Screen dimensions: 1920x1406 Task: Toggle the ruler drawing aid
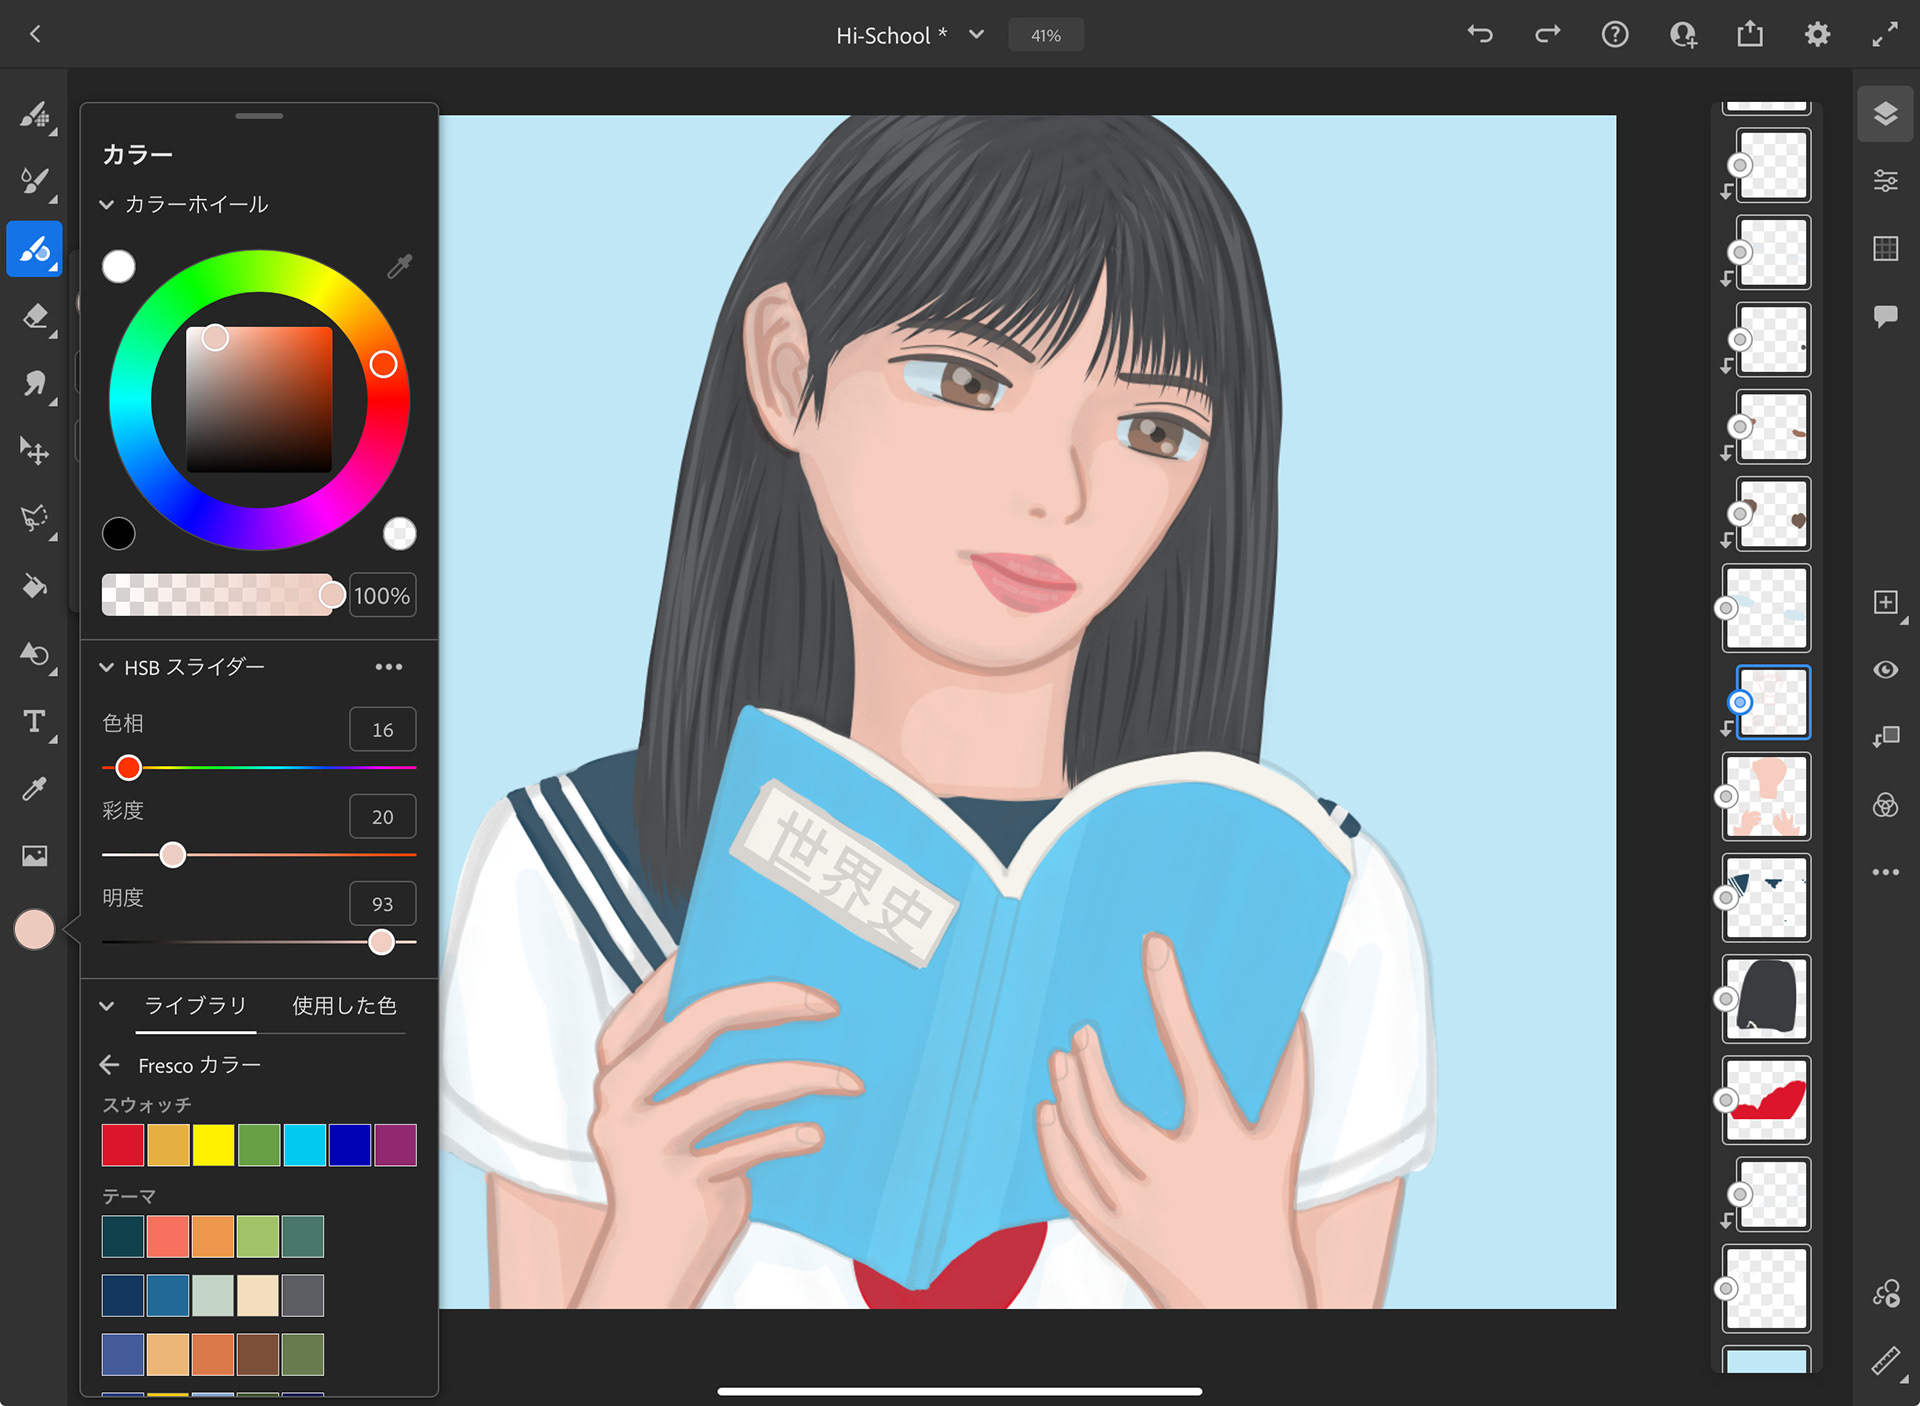pos(1885,1362)
